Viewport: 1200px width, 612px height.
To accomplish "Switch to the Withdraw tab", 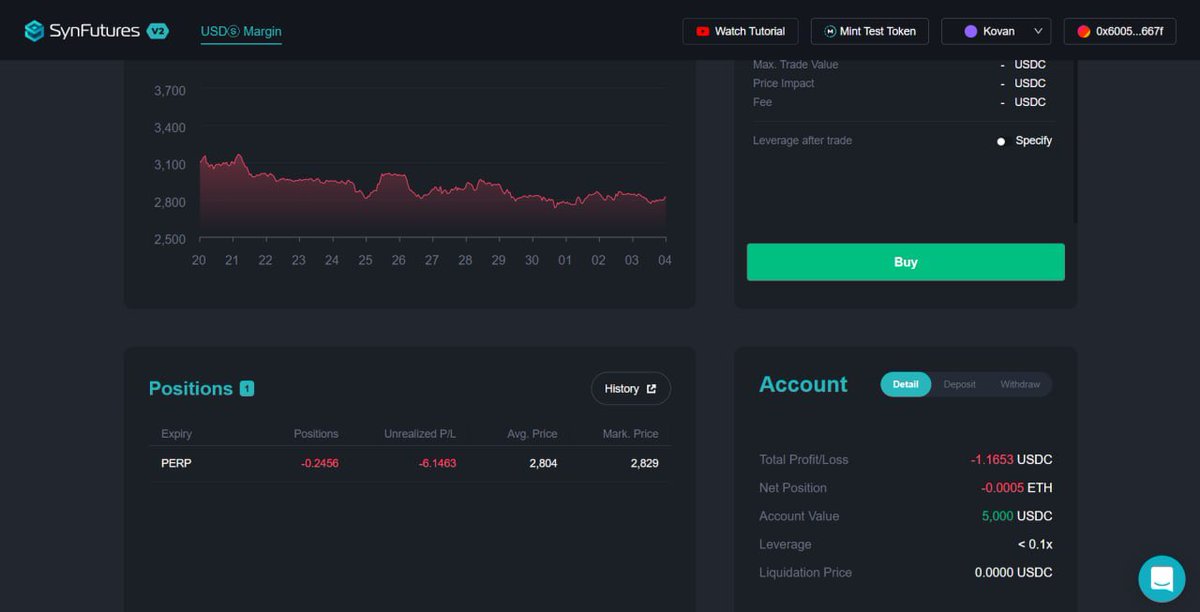I will [x=1020, y=384].
